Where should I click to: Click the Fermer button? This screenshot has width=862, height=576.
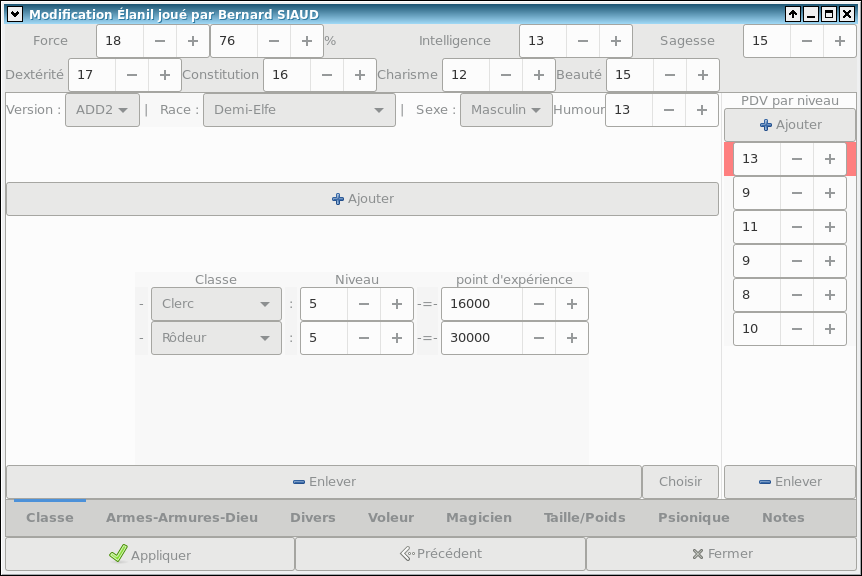tap(722, 554)
